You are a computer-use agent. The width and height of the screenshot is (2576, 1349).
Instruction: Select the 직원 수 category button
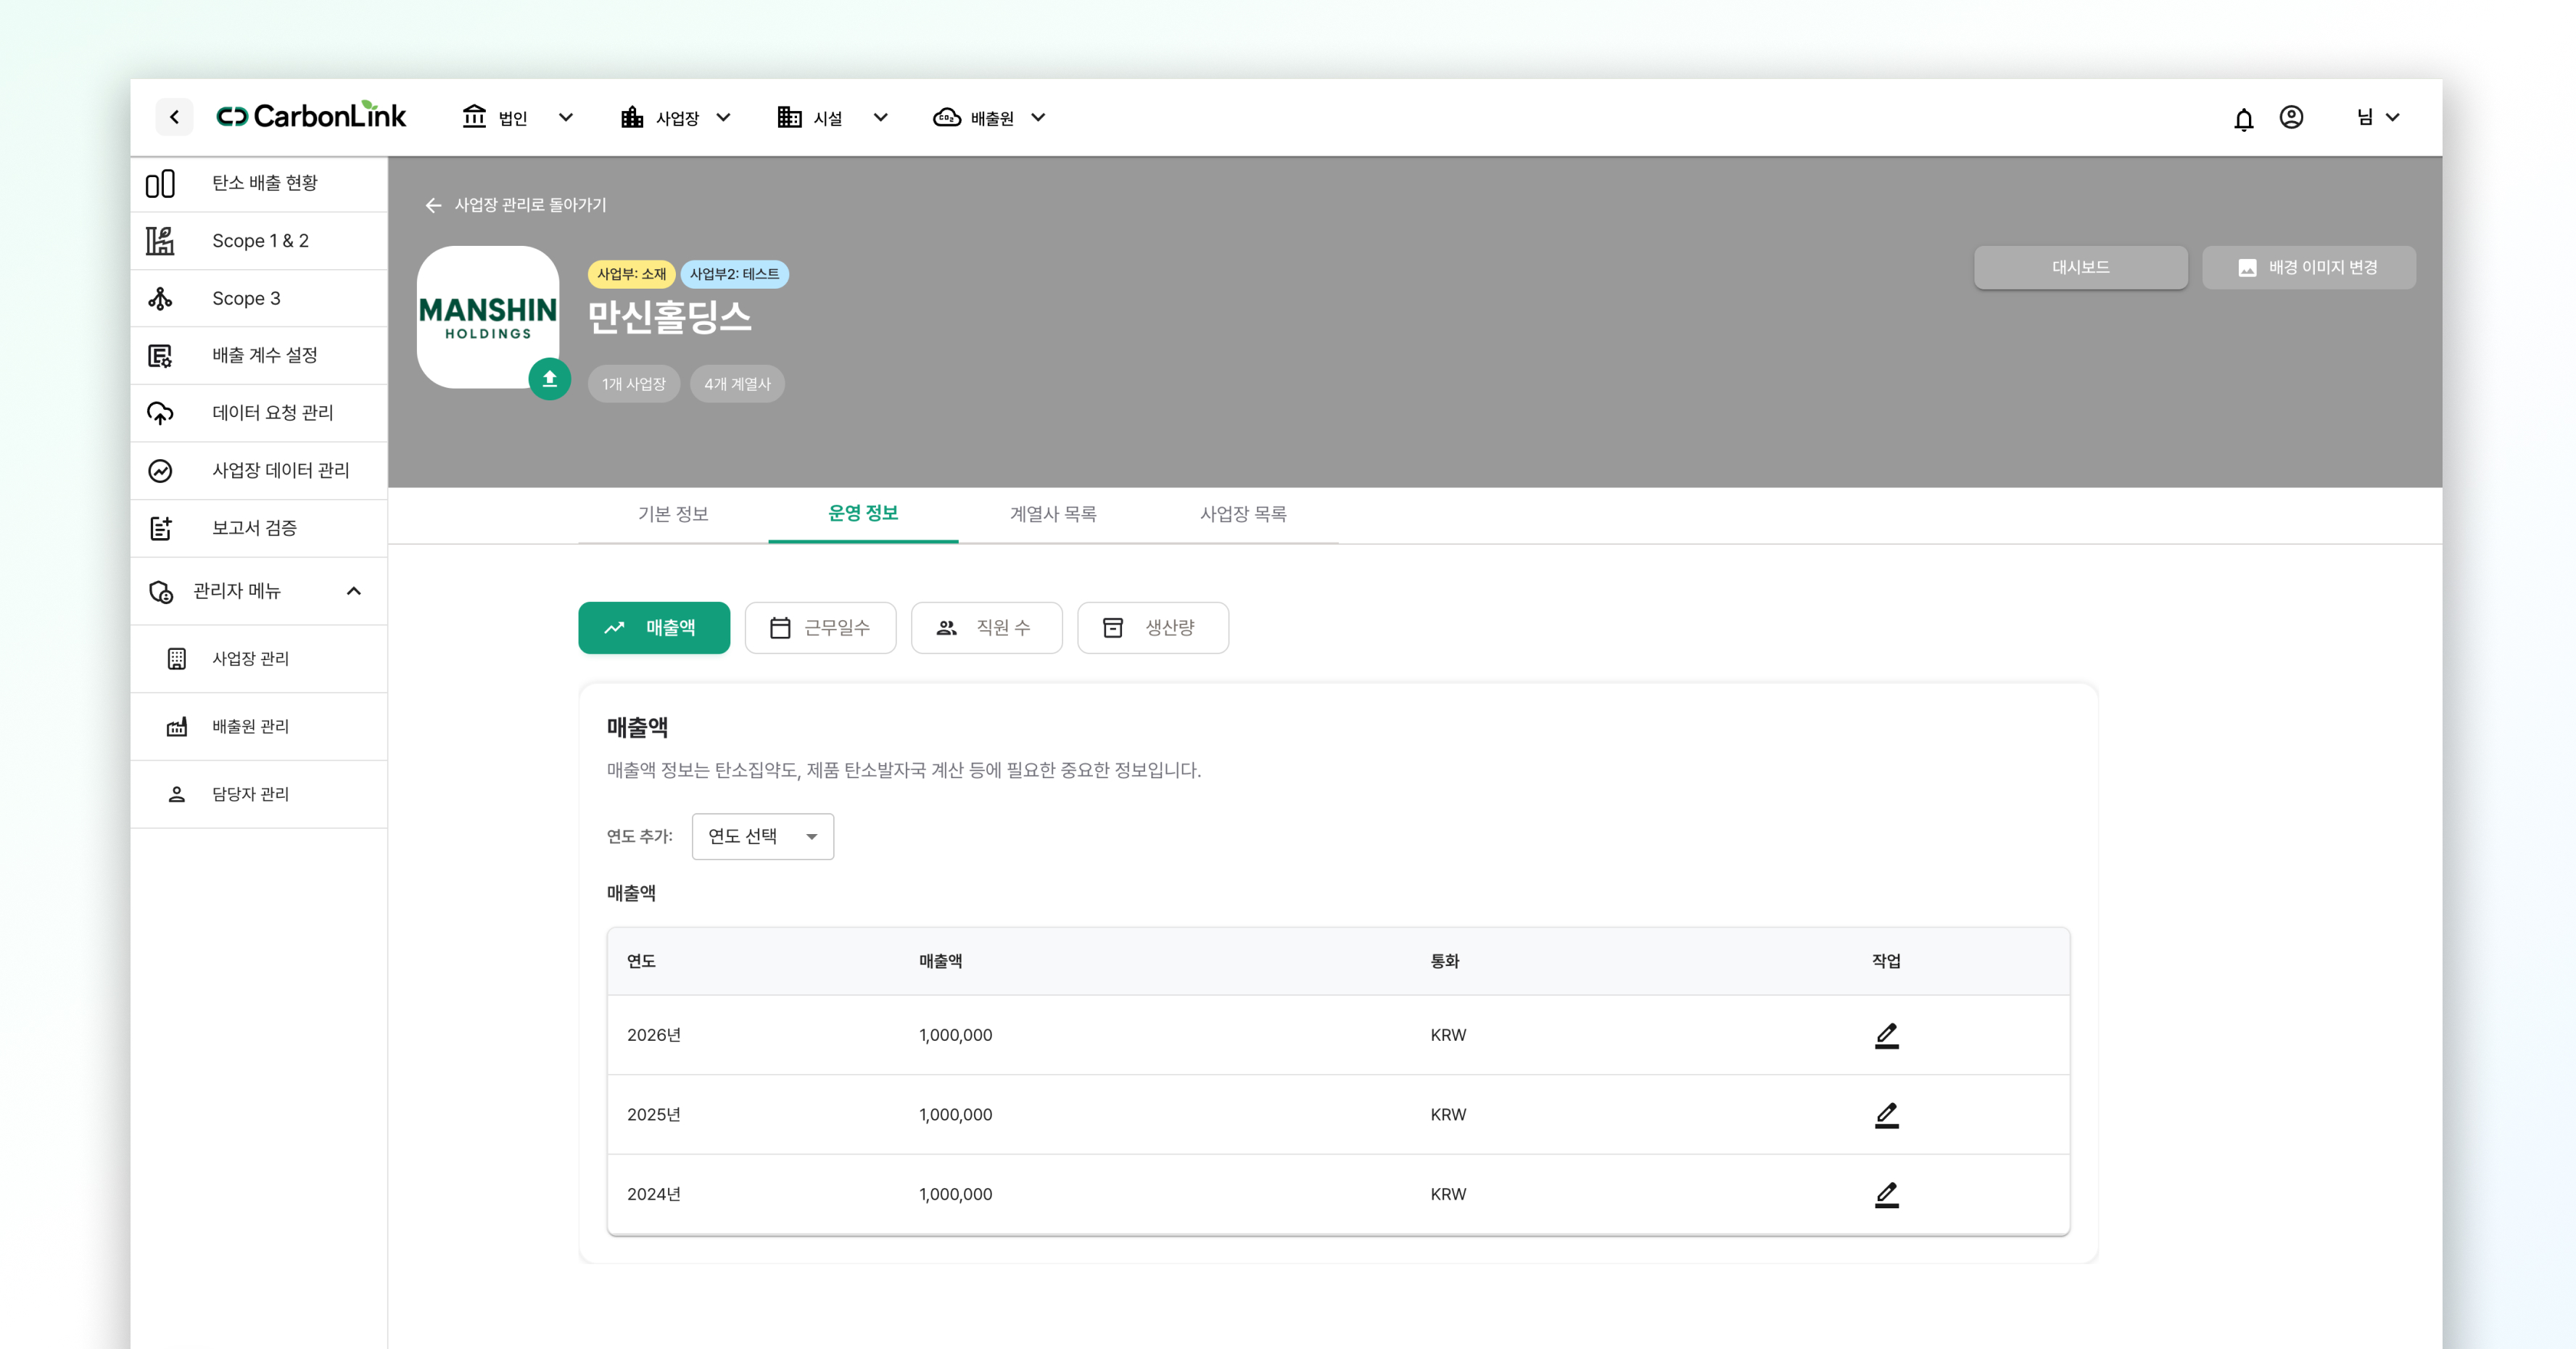coord(986,628)
